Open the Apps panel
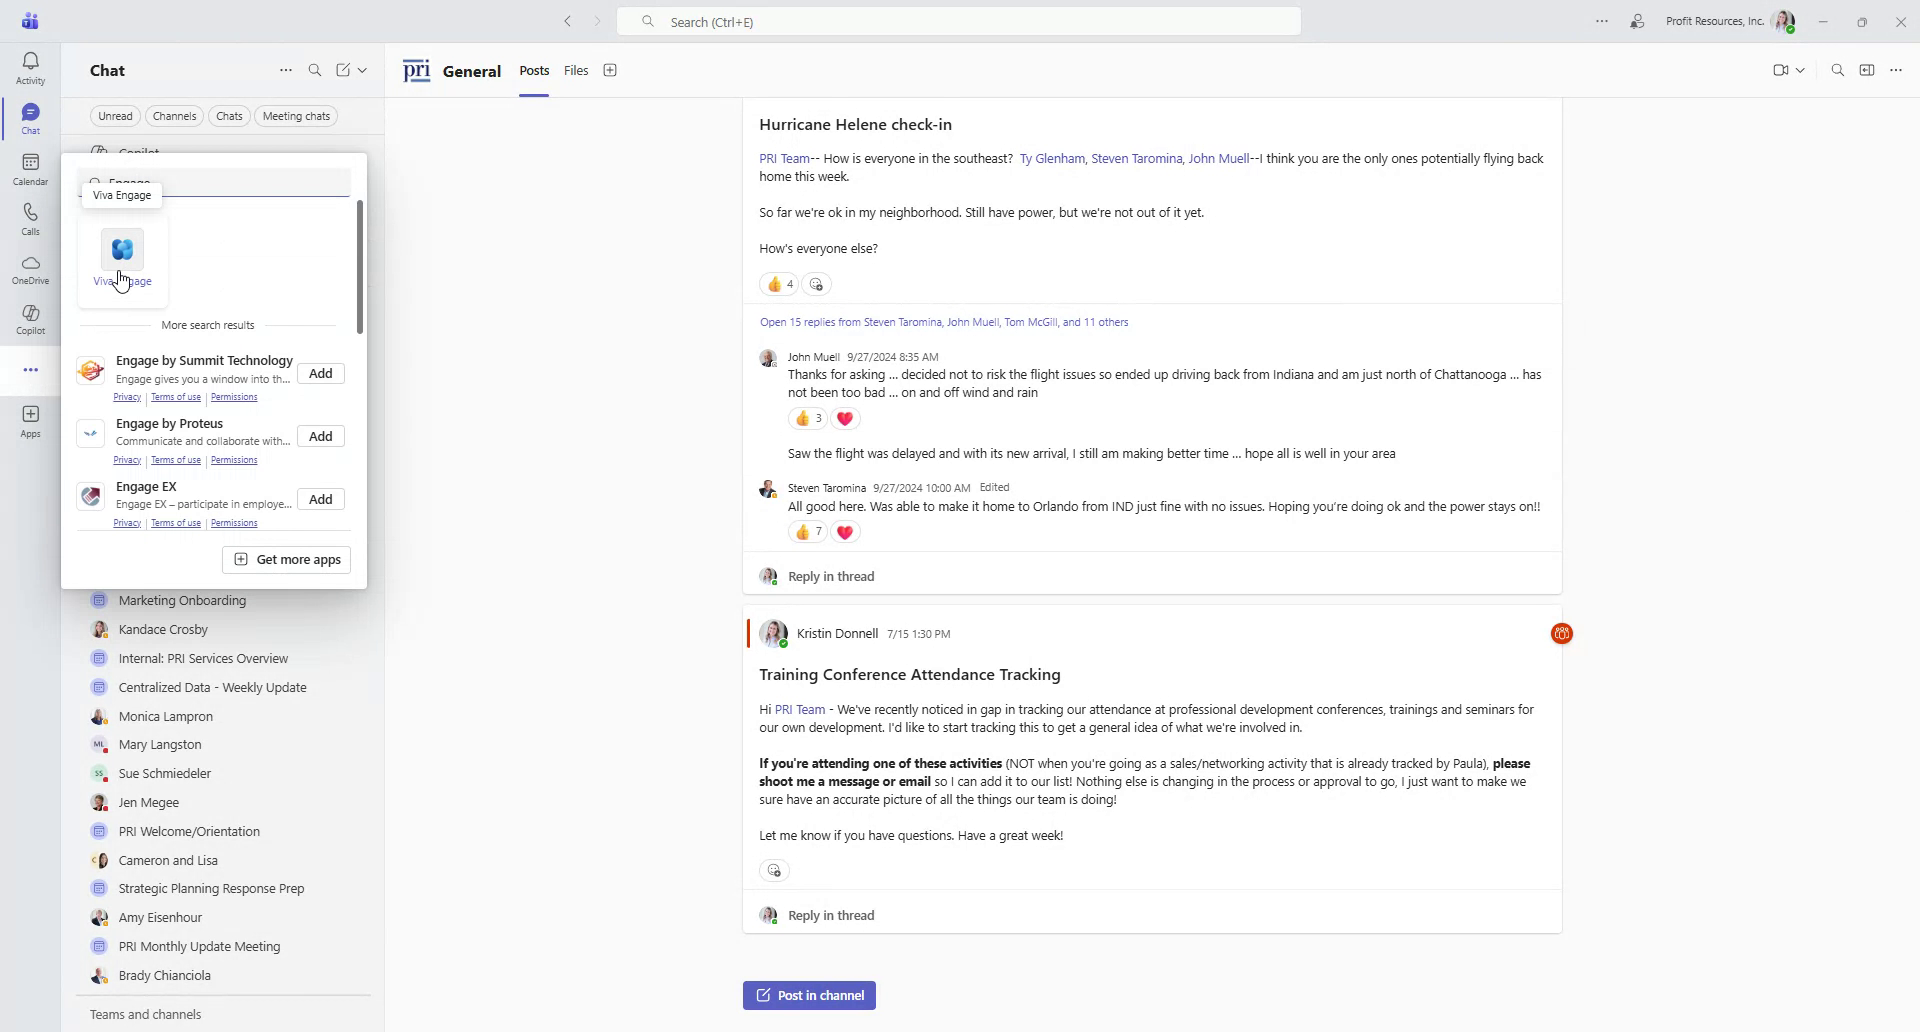This screenshot has width=1920, height=1032. point(30,419)
